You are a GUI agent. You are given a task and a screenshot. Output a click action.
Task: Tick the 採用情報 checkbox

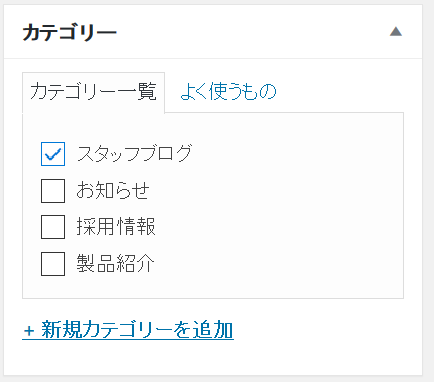53,227
